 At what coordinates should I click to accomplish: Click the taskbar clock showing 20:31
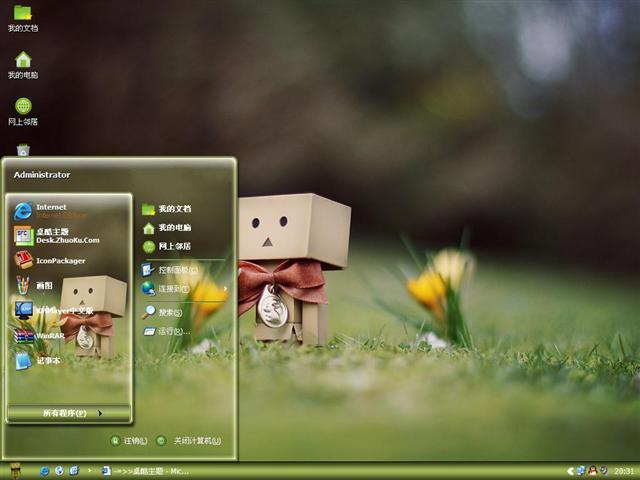tap(624, 472)
